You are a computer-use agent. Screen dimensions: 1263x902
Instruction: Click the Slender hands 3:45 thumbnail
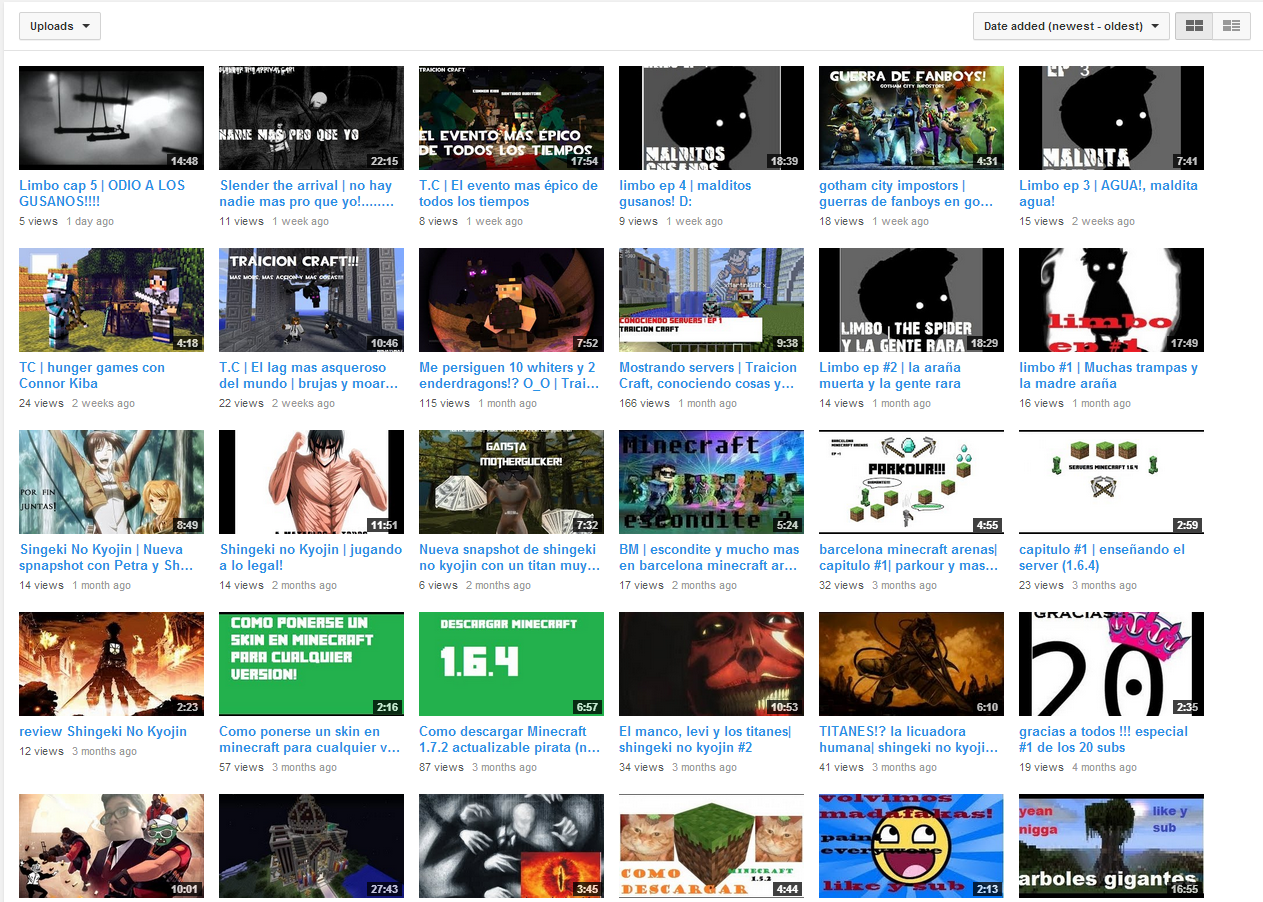pos(511,846)
